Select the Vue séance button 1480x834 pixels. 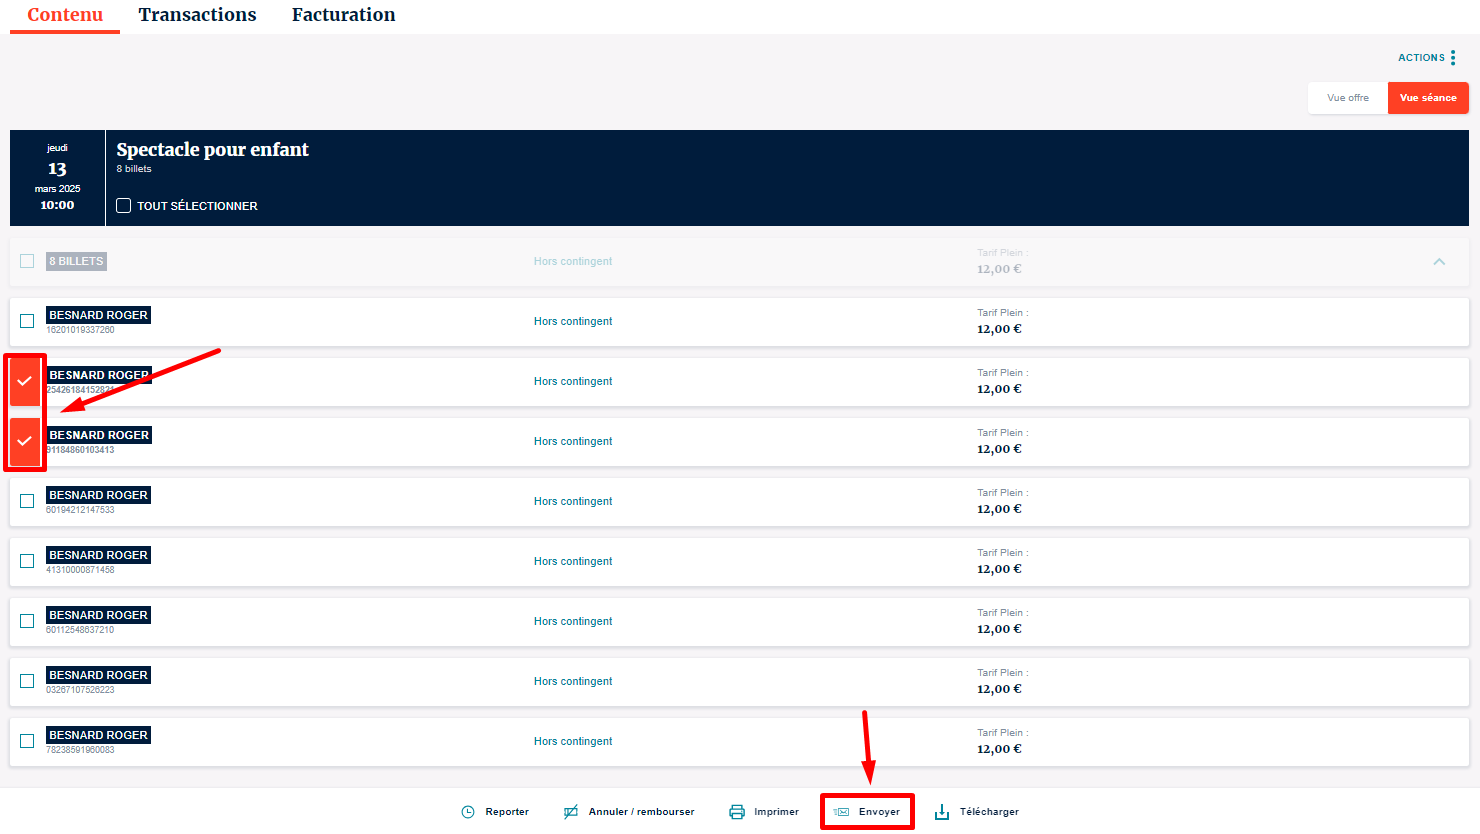pyautogui.click(x=1428, y=98)
